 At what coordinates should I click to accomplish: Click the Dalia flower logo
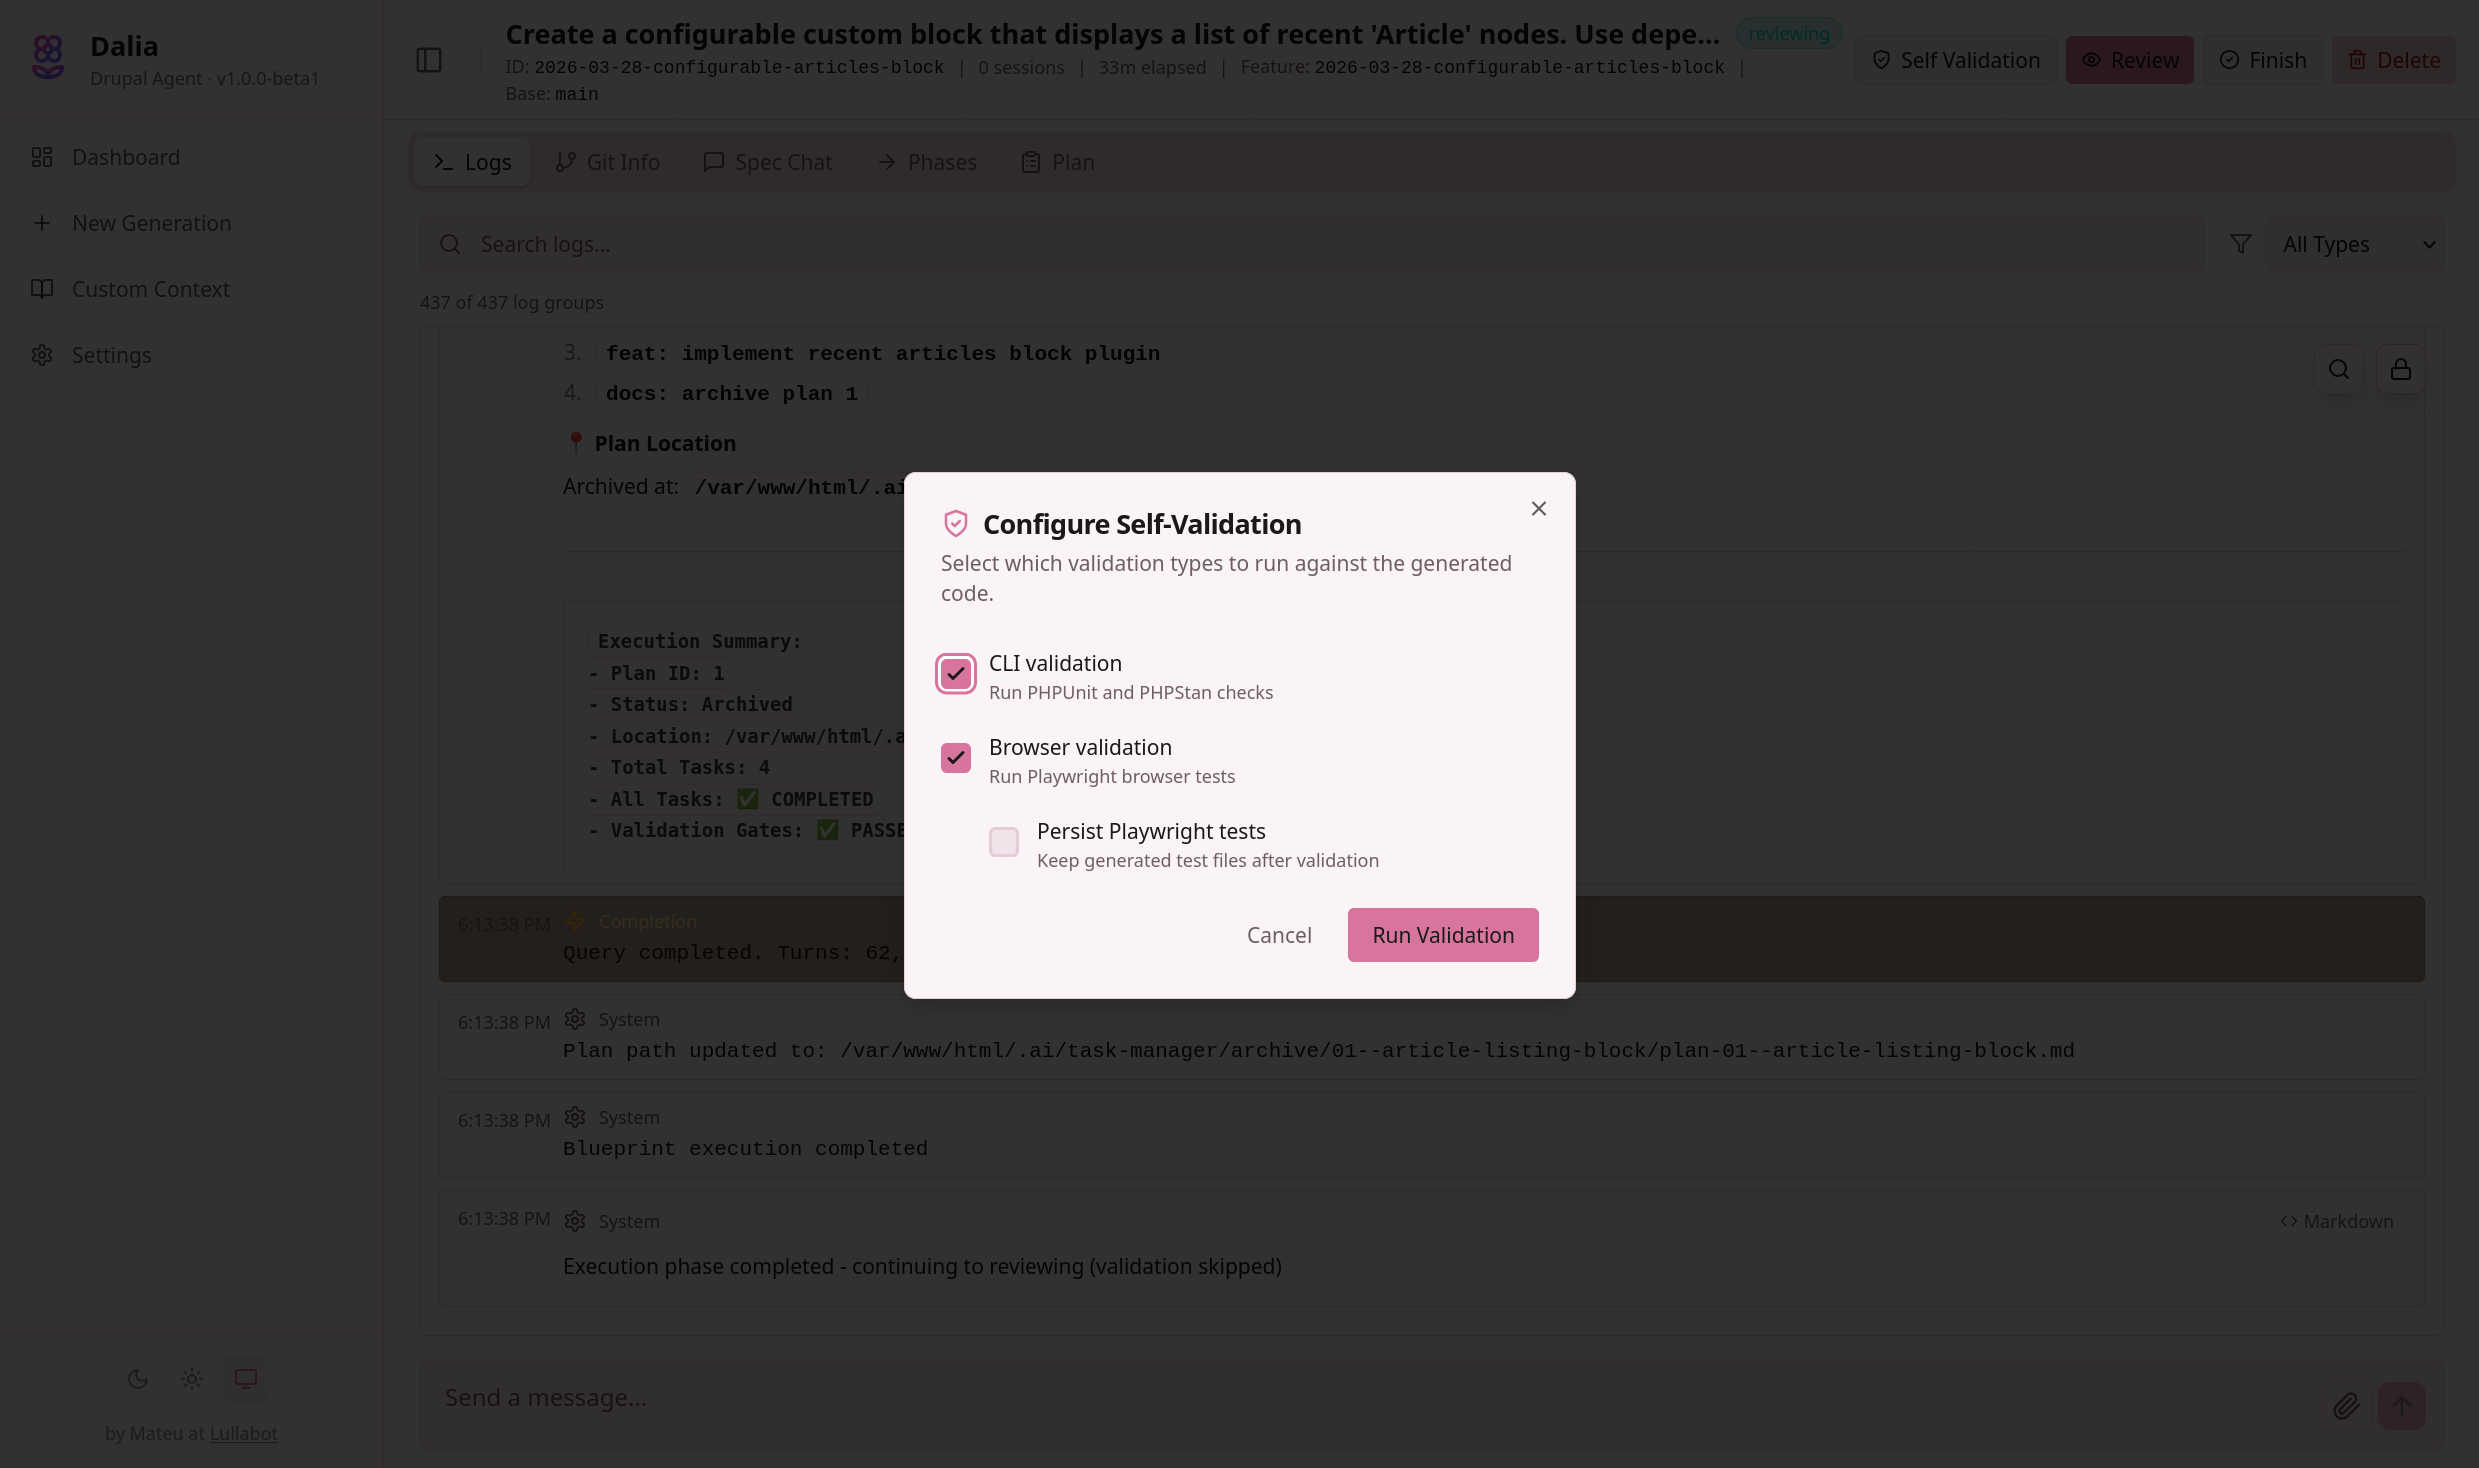point(48,57)
